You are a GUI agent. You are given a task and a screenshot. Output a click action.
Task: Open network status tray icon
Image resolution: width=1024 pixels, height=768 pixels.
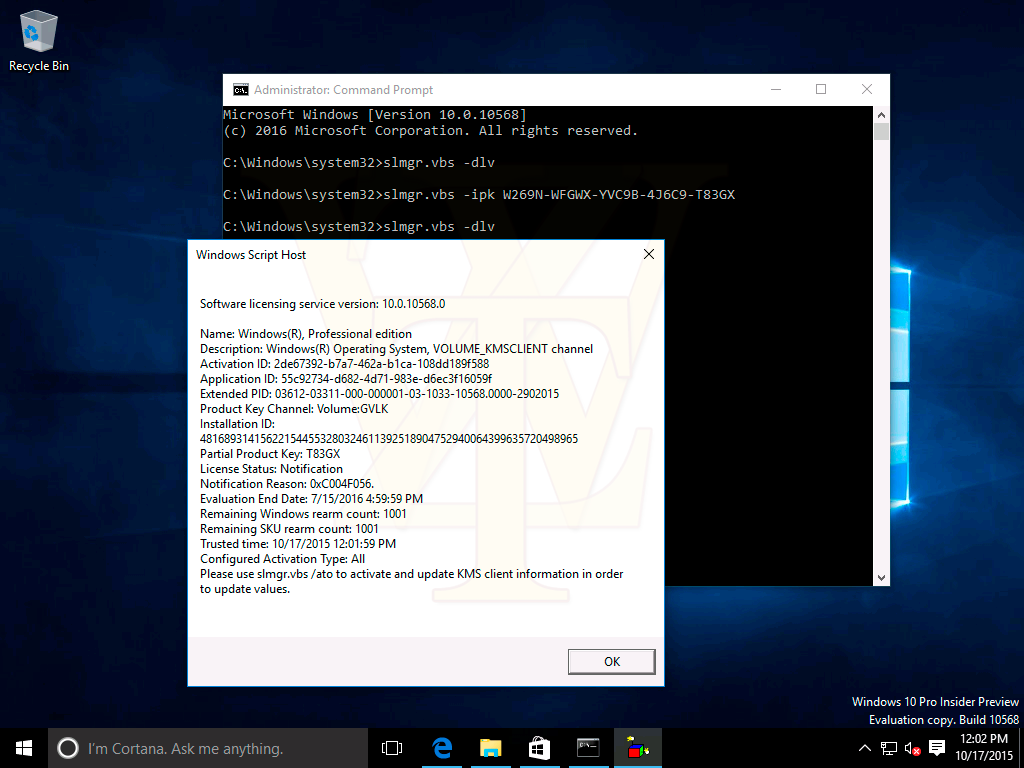889,748
